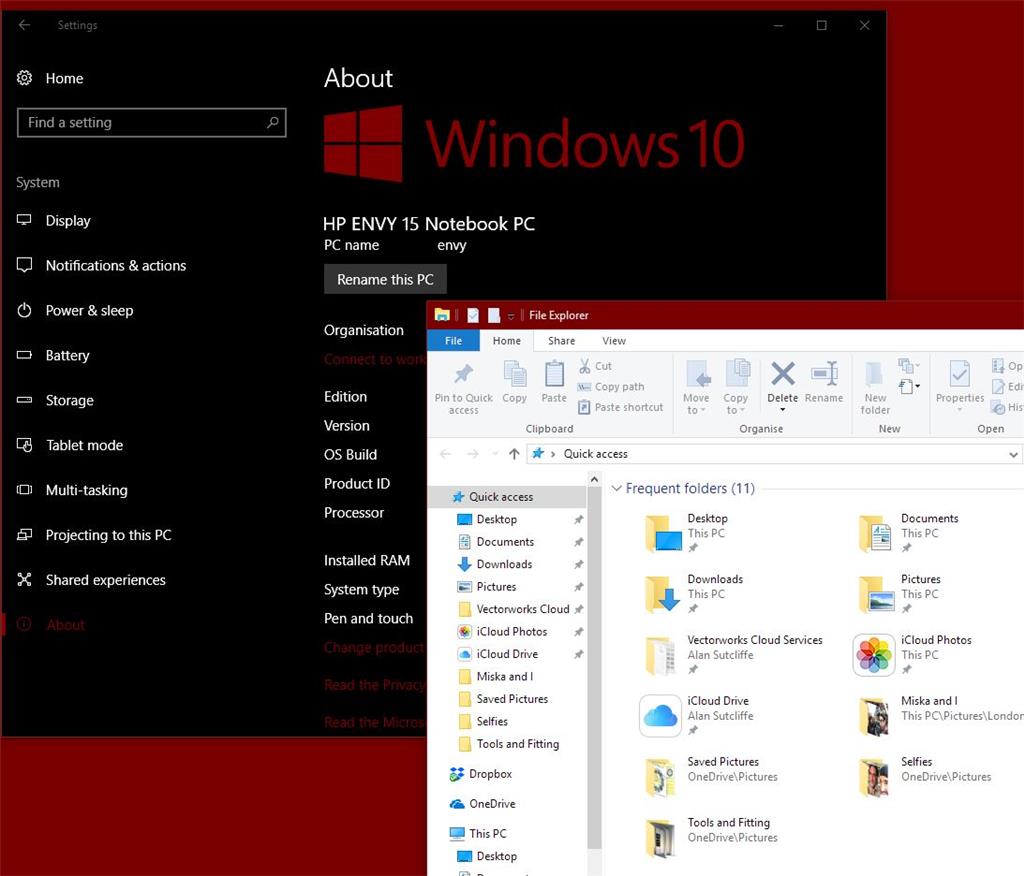Switch to the View ribbon tab
The image size is (1024, 876).
click(614, 340)
